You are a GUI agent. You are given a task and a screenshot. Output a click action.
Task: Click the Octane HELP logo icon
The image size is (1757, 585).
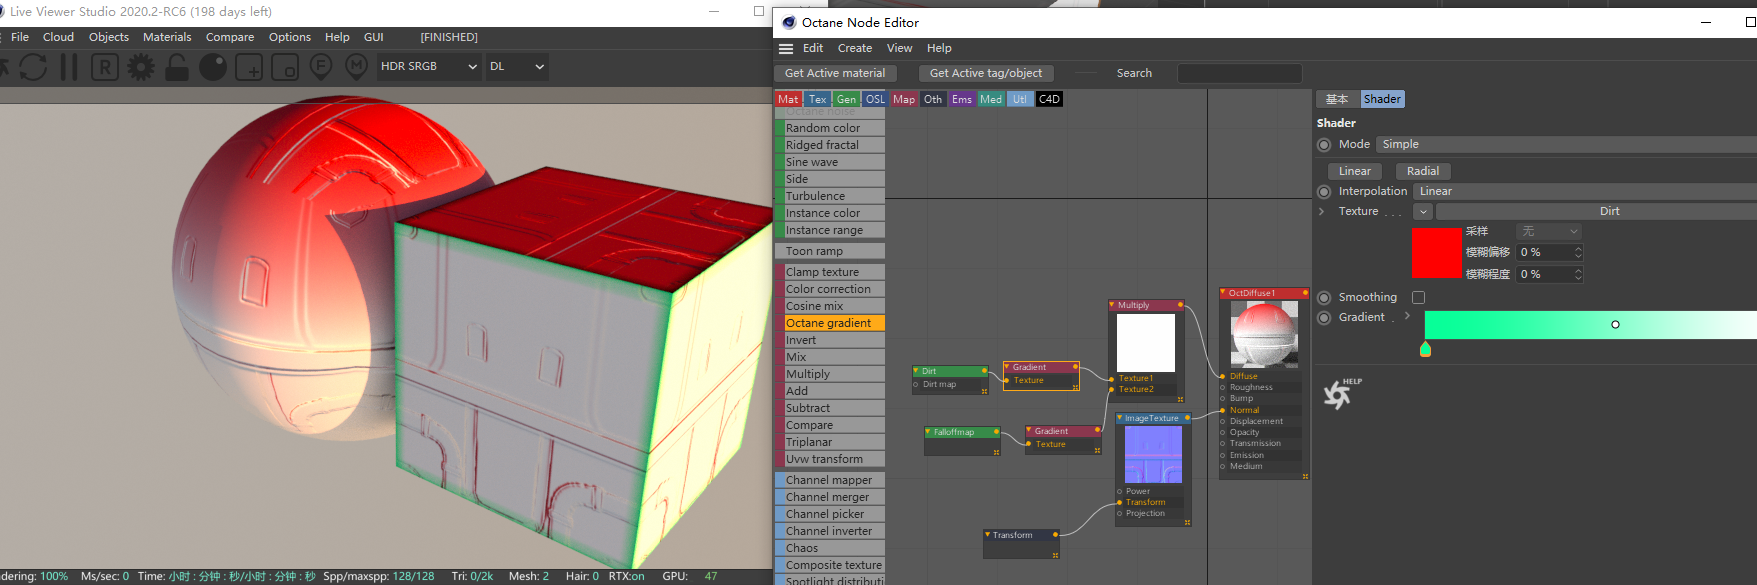1340,394
